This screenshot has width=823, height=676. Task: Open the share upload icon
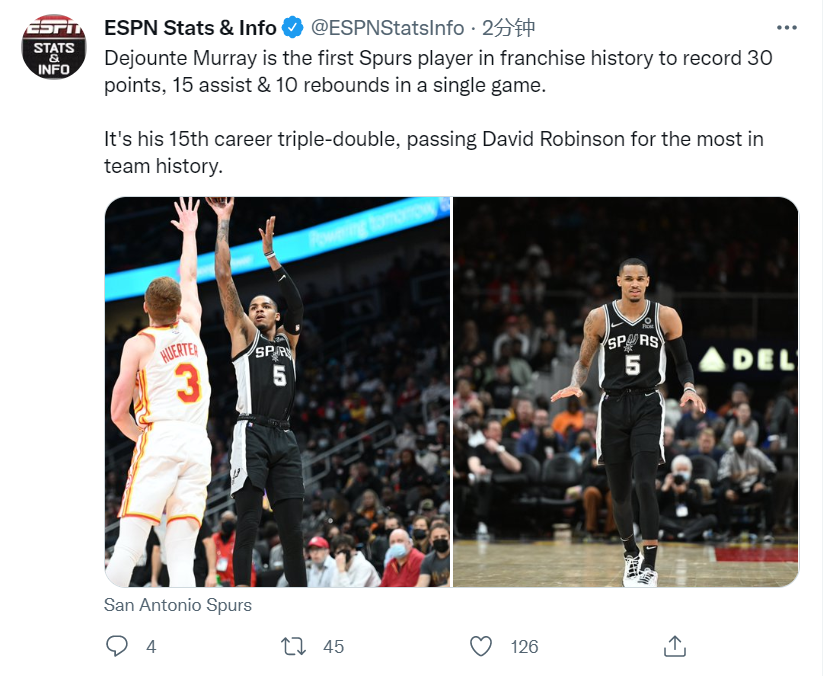675,646
